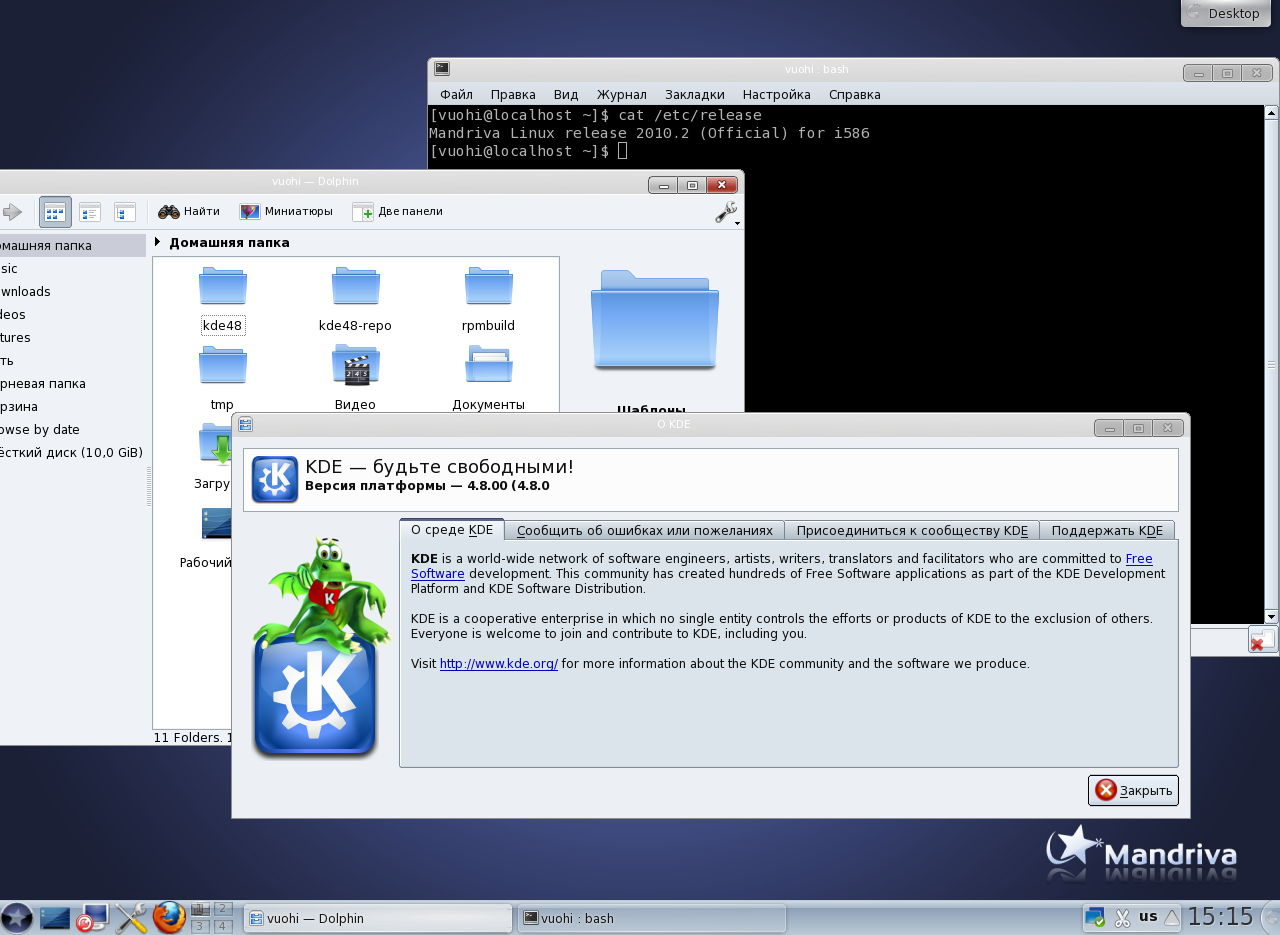Switch Dolphin to the compact view mode
This screenshot has width=1280, height=935.
tap(90, 212)
